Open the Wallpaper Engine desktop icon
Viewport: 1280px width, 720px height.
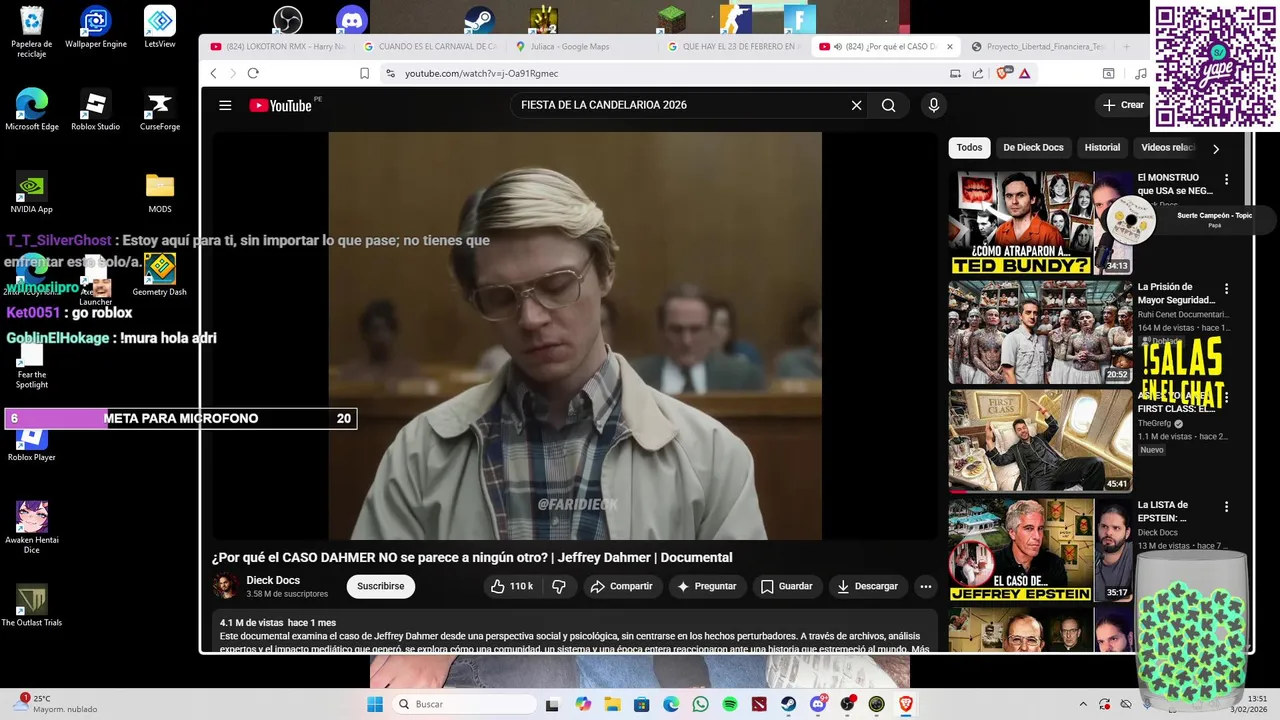click(x=96, y=28)
